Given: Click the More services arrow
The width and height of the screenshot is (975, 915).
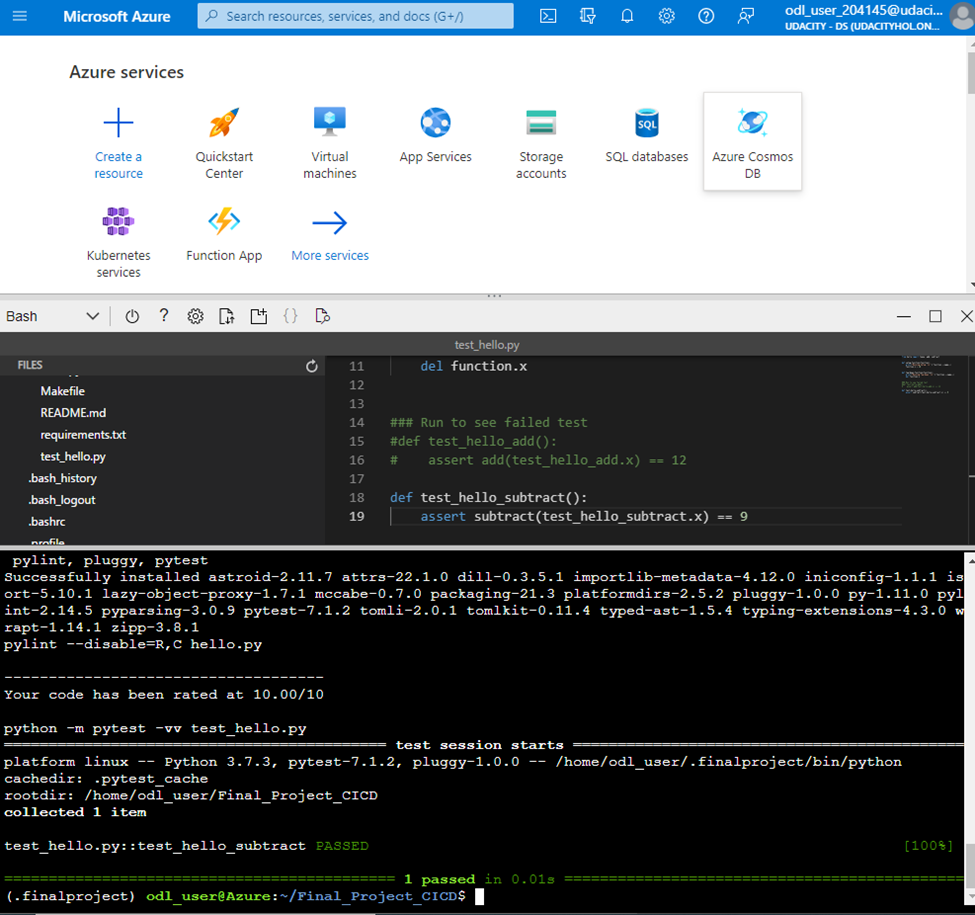Looking at the screenshot, I should click(330, 223).
